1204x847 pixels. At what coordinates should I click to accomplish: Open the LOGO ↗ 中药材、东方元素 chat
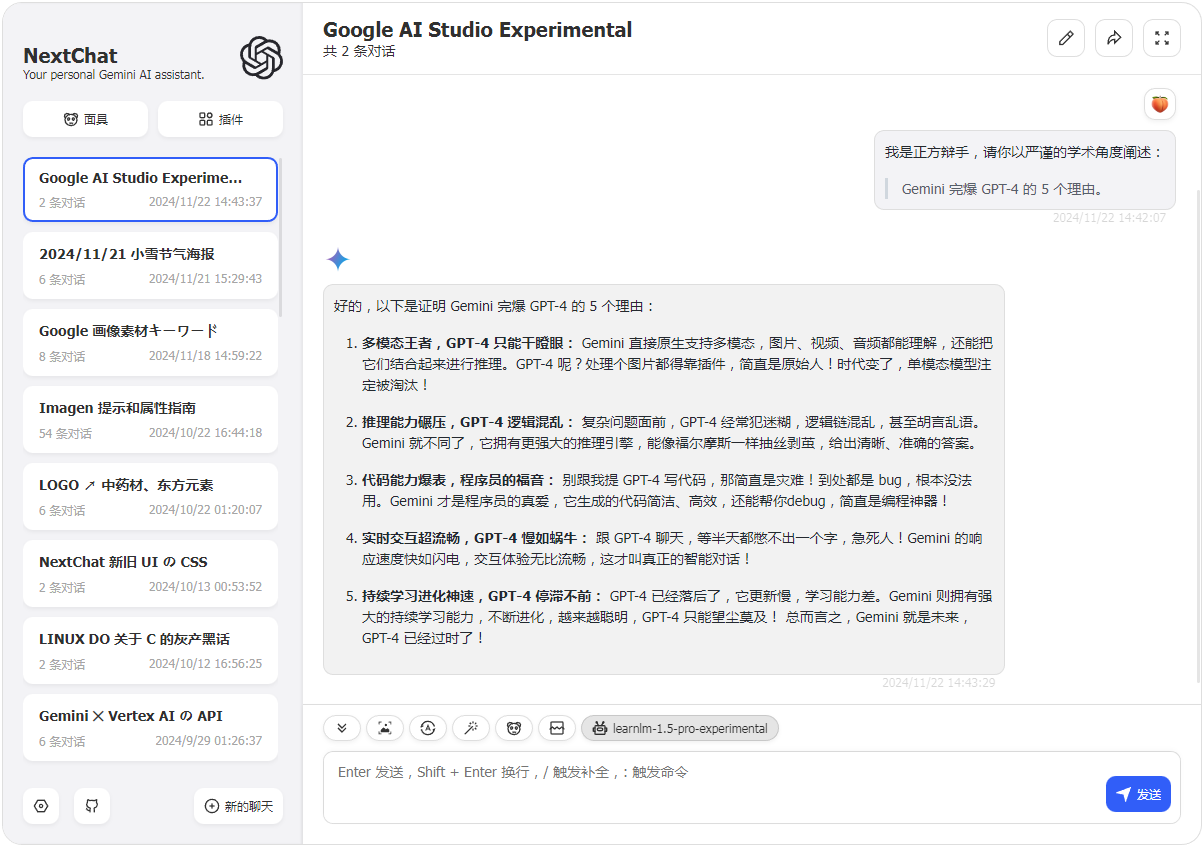point(150,497)
